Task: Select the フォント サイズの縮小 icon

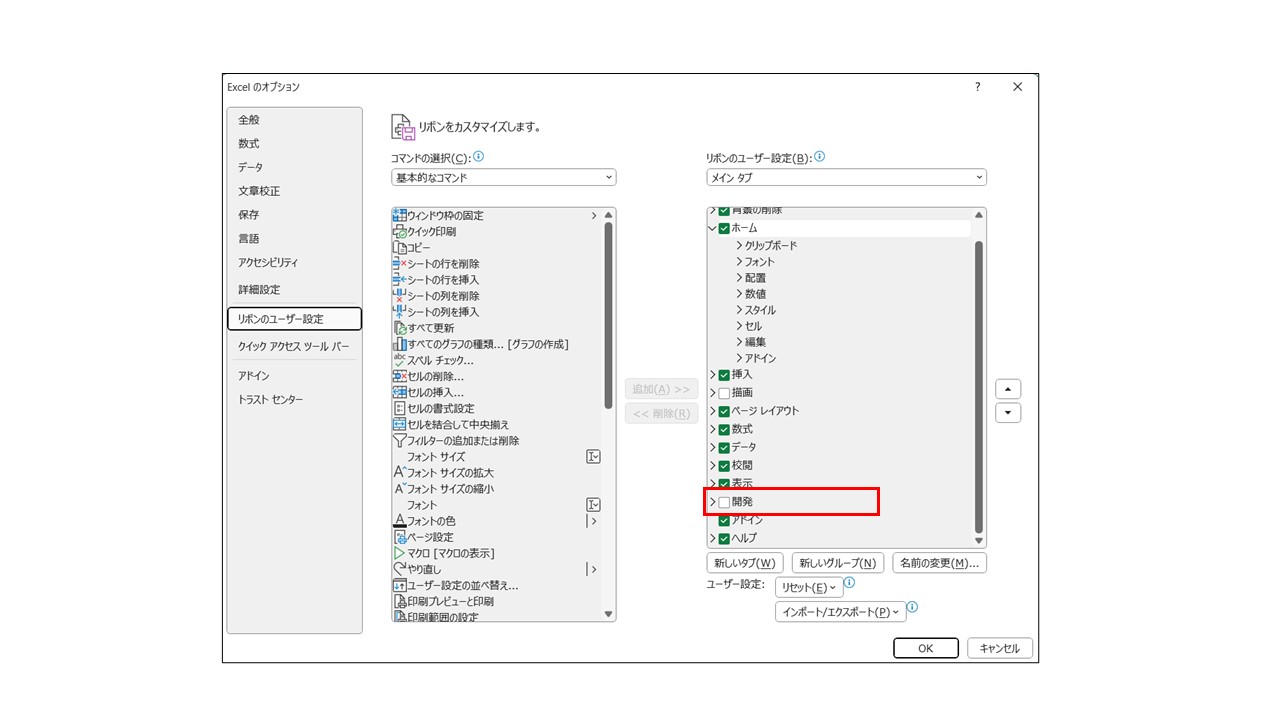Action: click(399, 488)
